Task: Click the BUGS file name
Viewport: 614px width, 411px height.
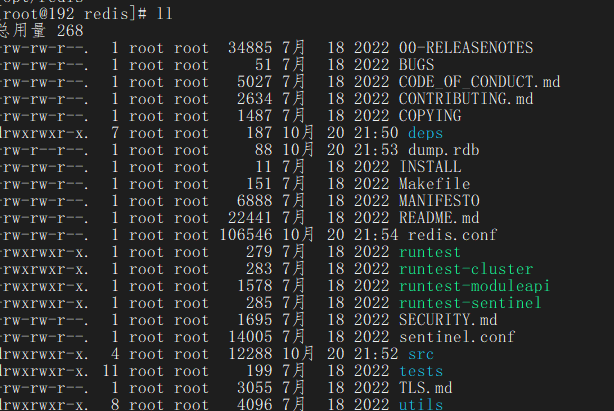Action: (416, 65)
